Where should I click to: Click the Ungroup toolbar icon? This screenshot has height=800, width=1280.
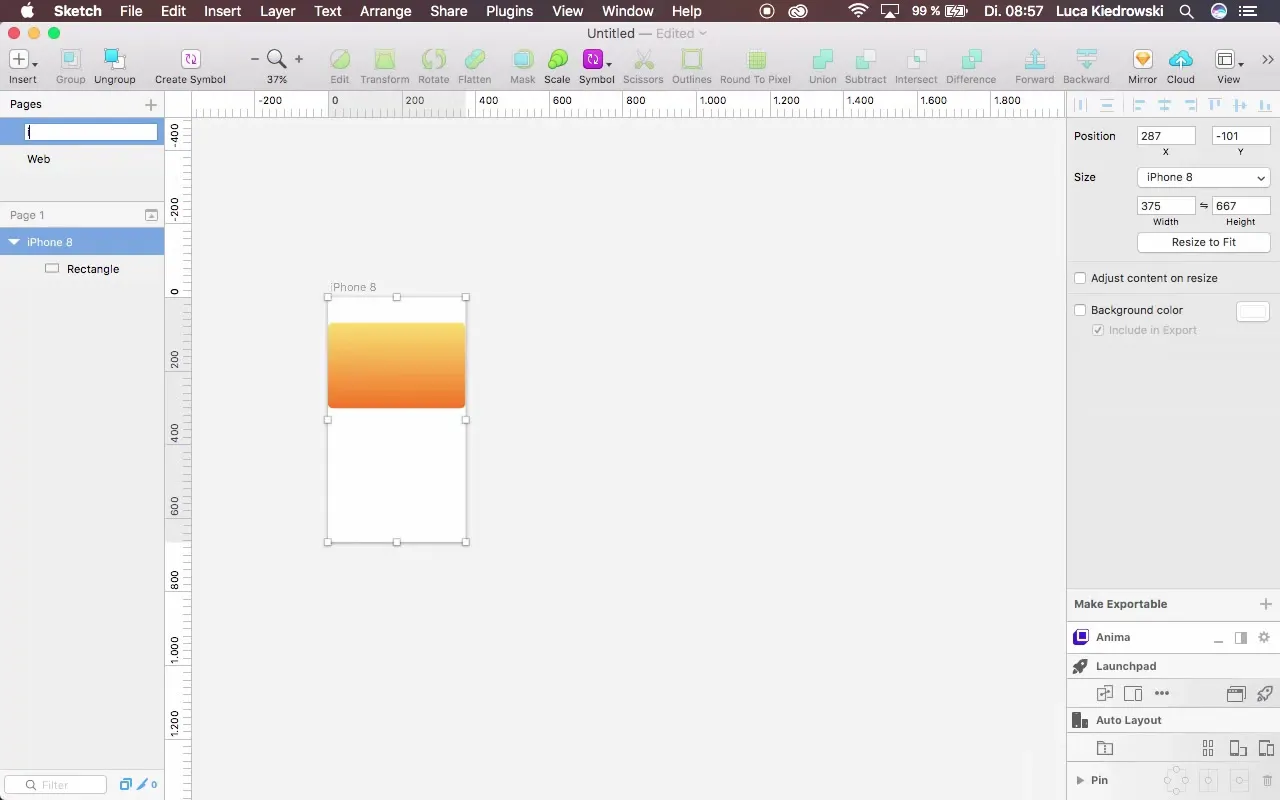pyautogui.click(x=114, y=60)
